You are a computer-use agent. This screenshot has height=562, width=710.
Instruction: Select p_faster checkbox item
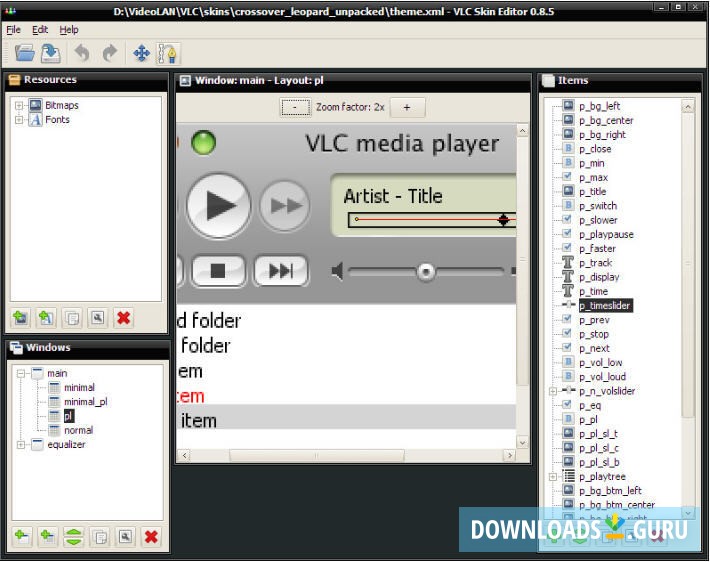[597, 248]
